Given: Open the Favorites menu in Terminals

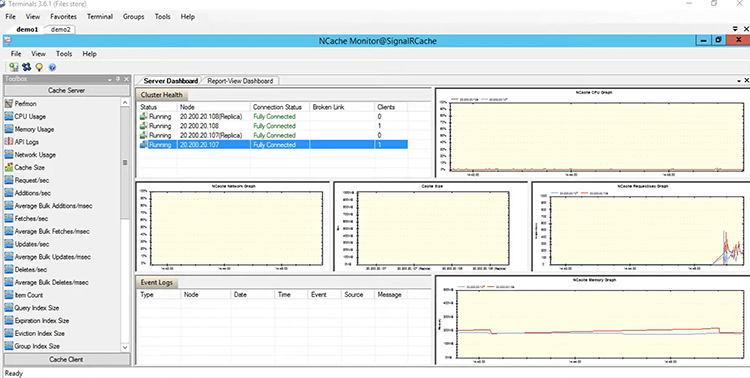Looking at the screenshot, I should (x=63, y=16).
